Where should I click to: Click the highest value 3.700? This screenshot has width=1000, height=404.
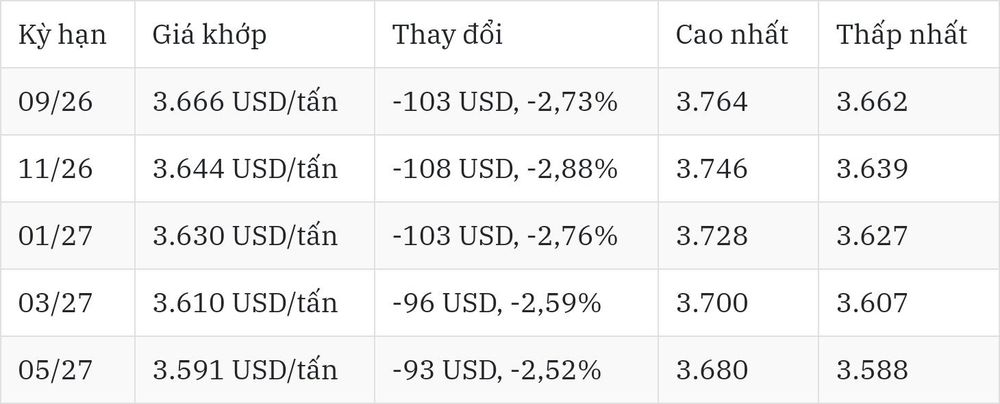tap(712, 303)
